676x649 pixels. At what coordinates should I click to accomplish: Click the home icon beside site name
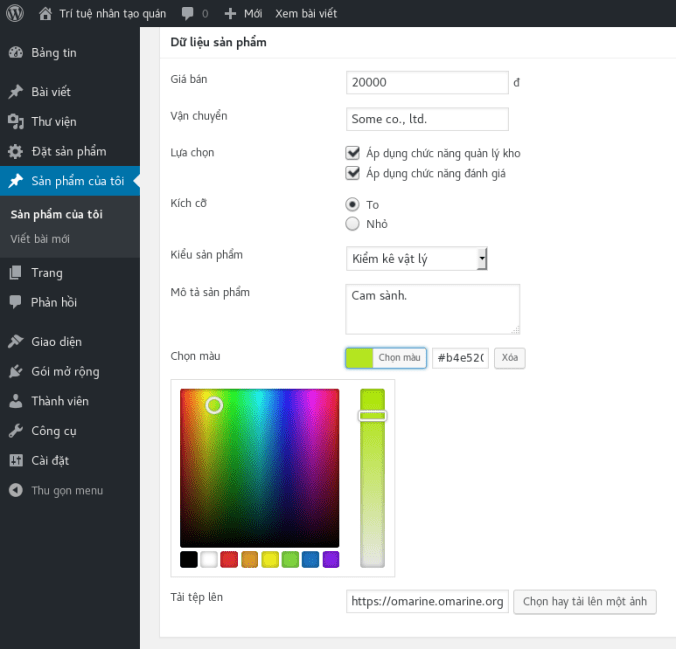(46, 14)
